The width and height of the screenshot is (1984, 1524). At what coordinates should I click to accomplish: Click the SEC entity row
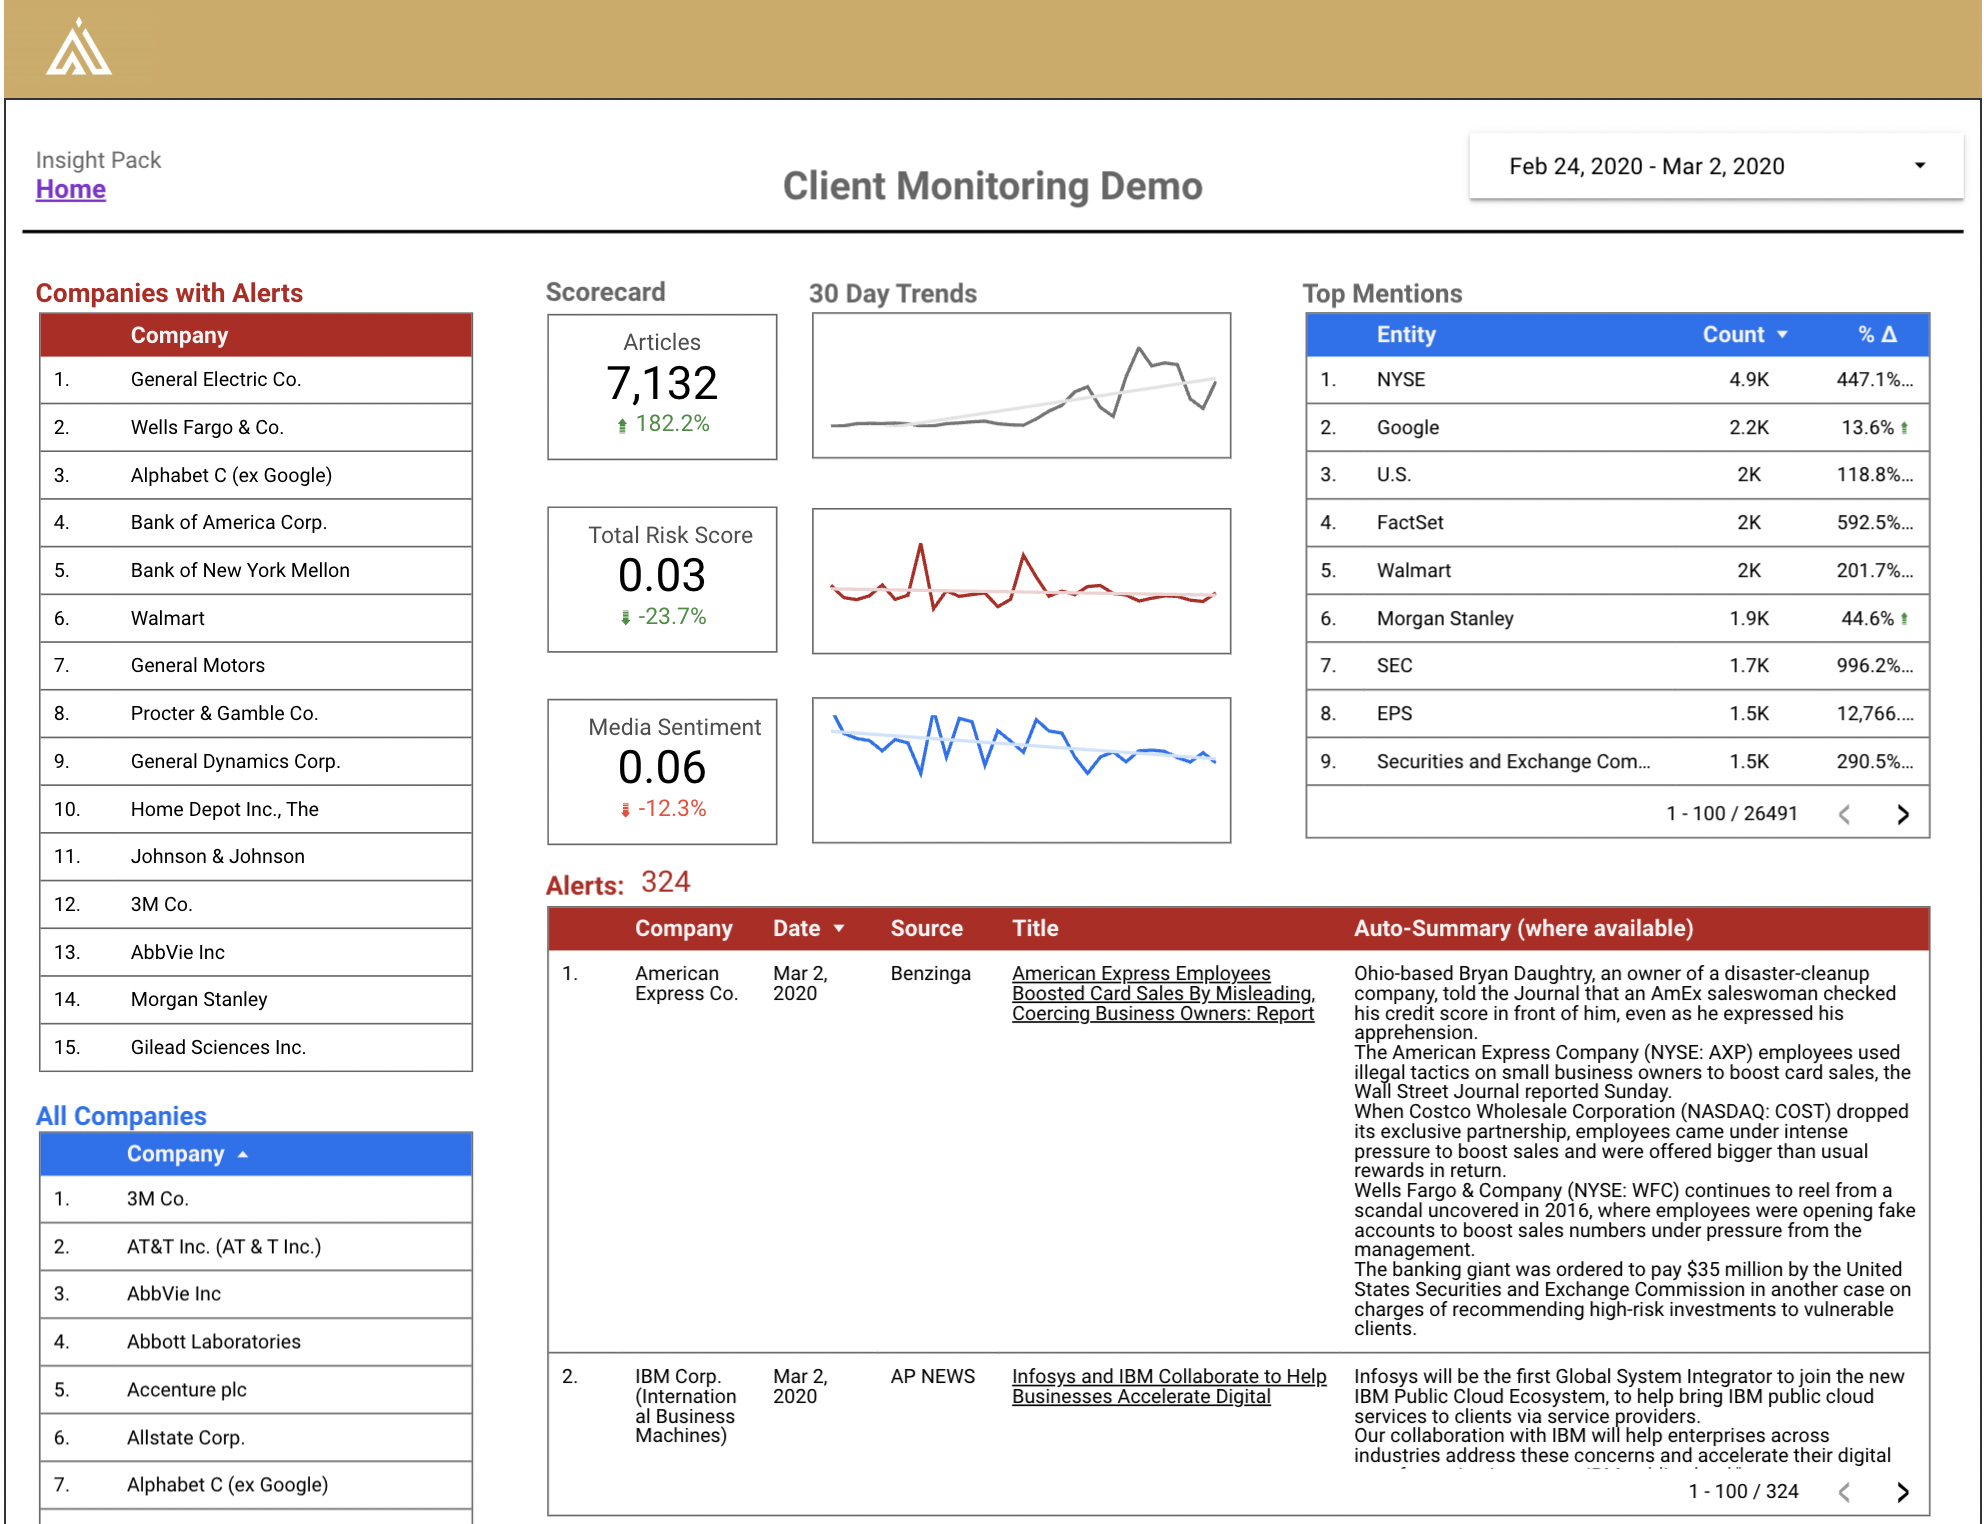[x=1617, y=665]
